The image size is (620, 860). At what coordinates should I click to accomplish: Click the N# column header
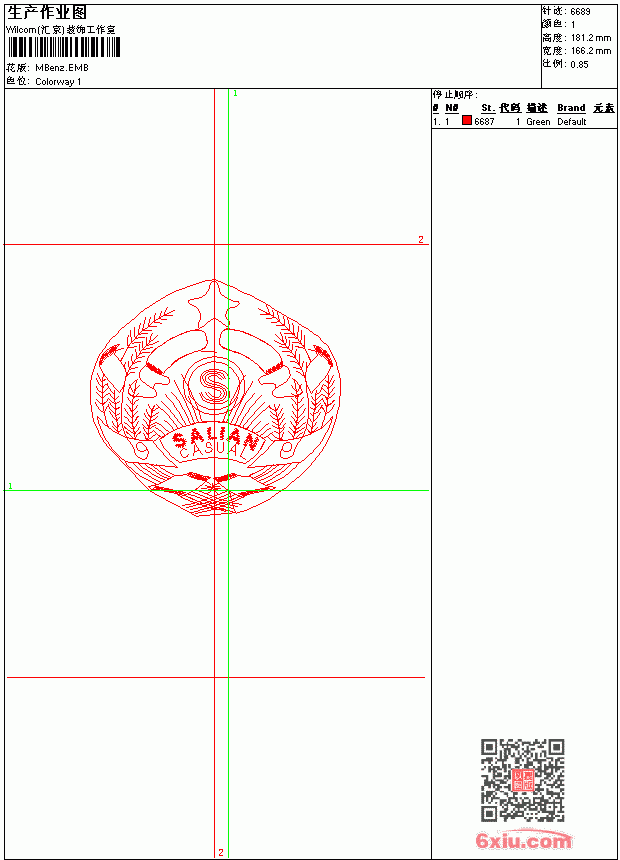tap(451, 108)
